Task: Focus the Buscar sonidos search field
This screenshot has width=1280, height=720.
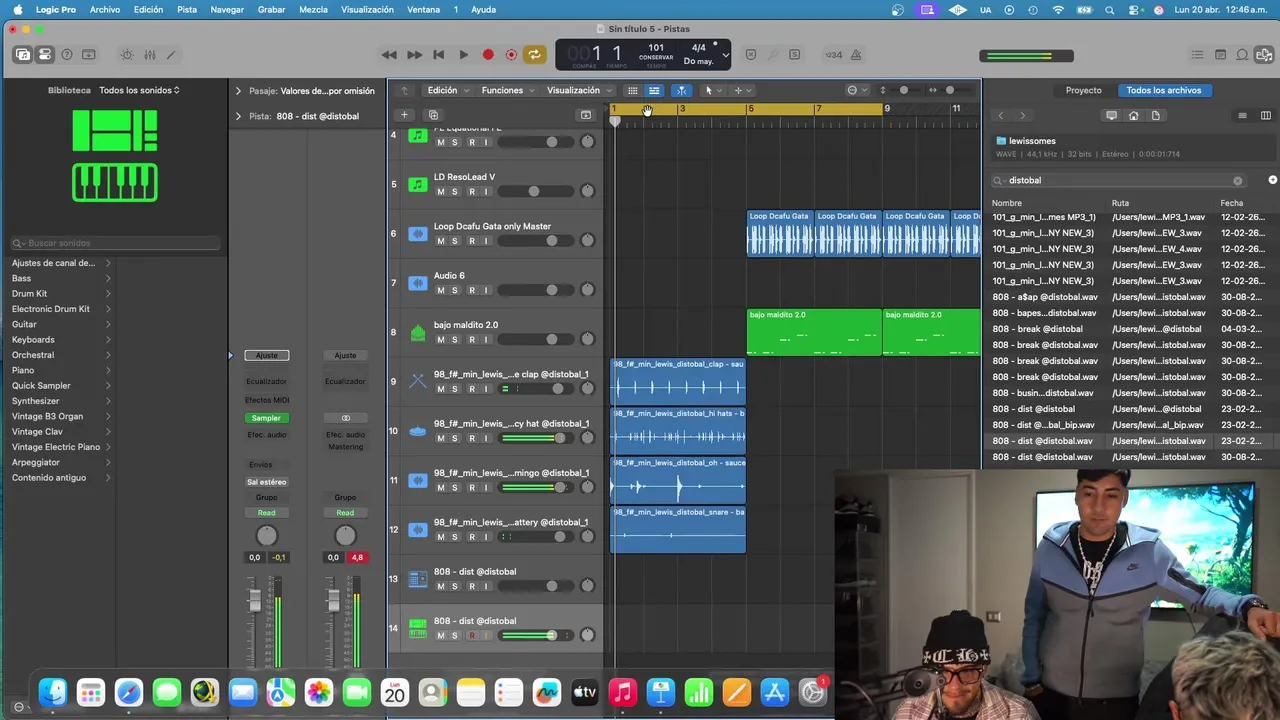Action: [x=115, y=243]
